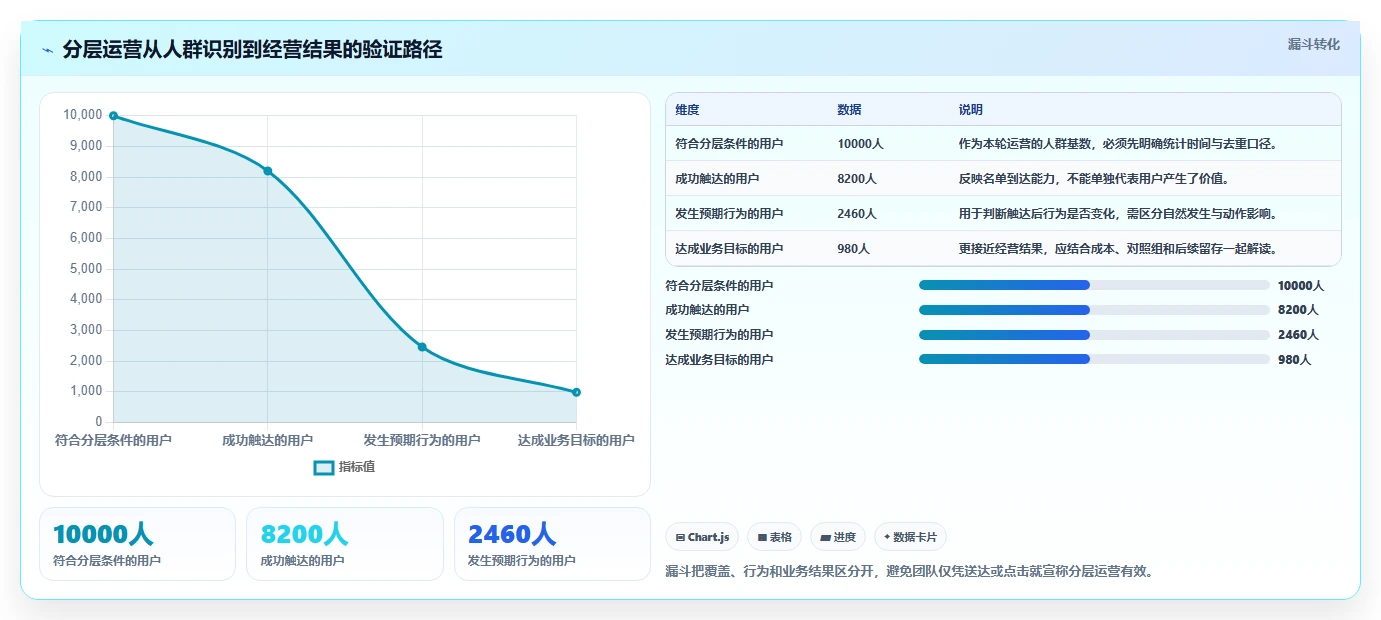Click progress list label 符合分层条件的用户
The image size is (1381, 620).
(719, 286)
